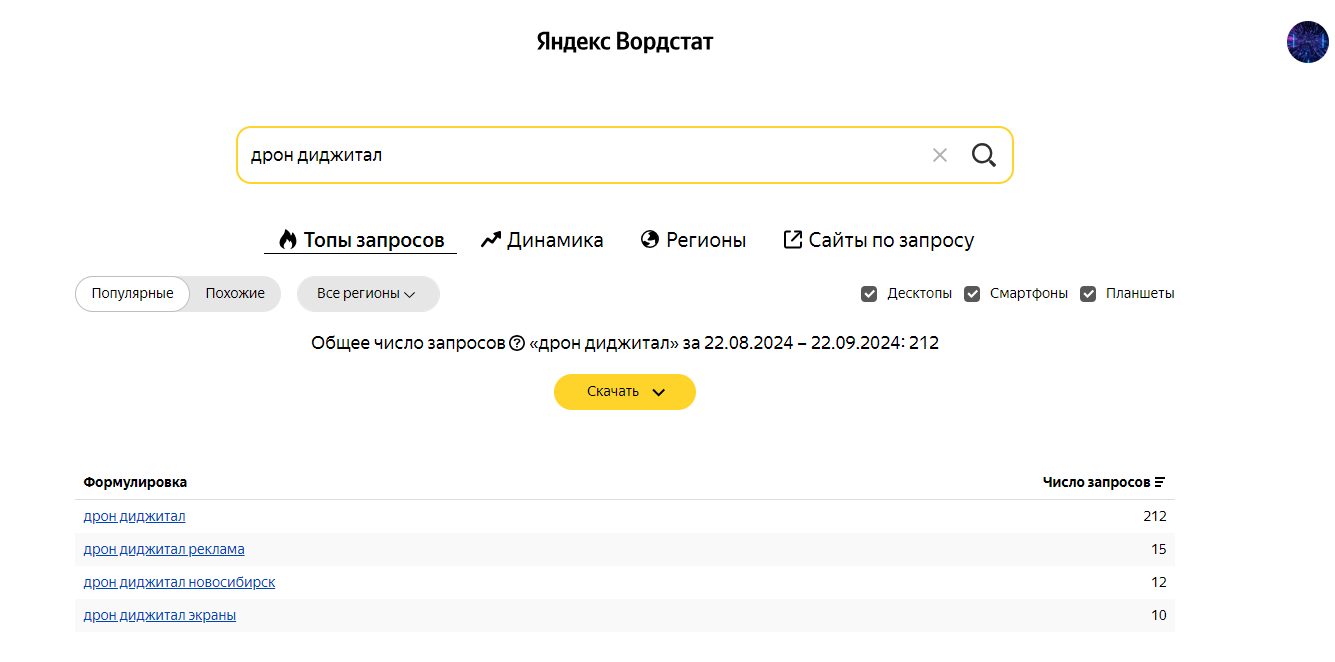The width and height of the screenshot is (1335, 662).
Task: Click the Формулировка column header
Action: 135,482
